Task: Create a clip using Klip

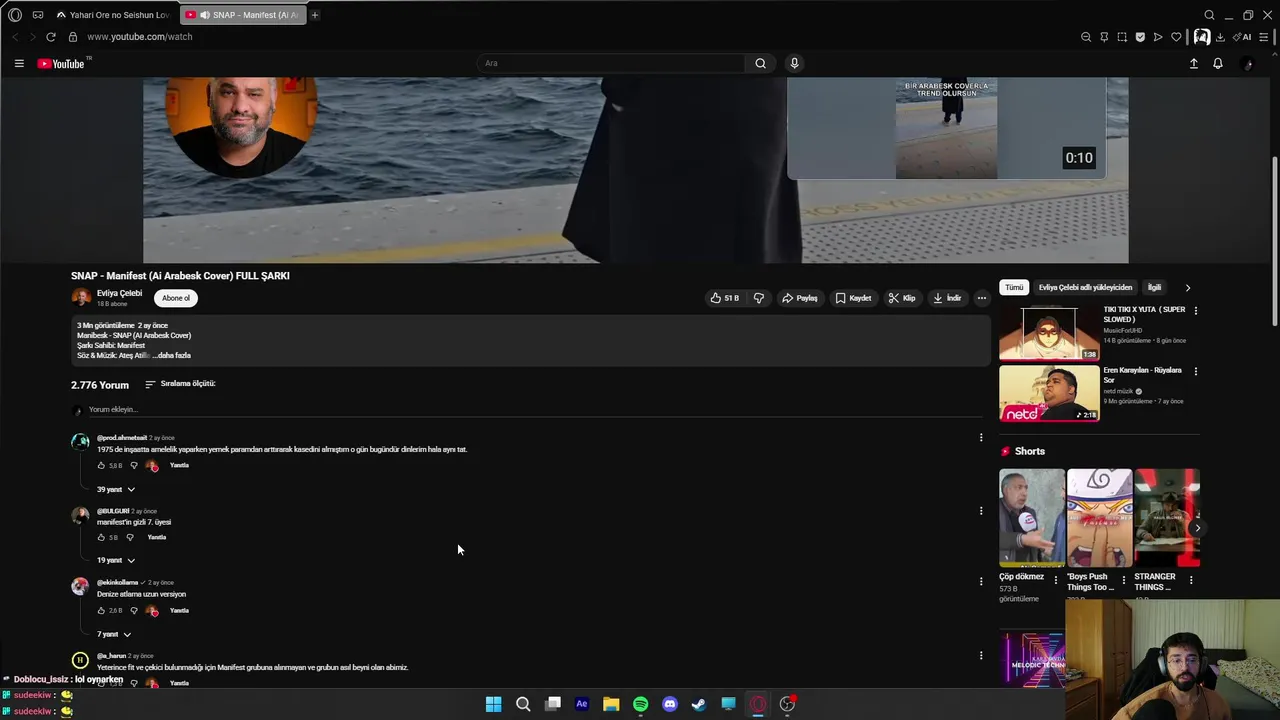Action: tap(902, 298)
